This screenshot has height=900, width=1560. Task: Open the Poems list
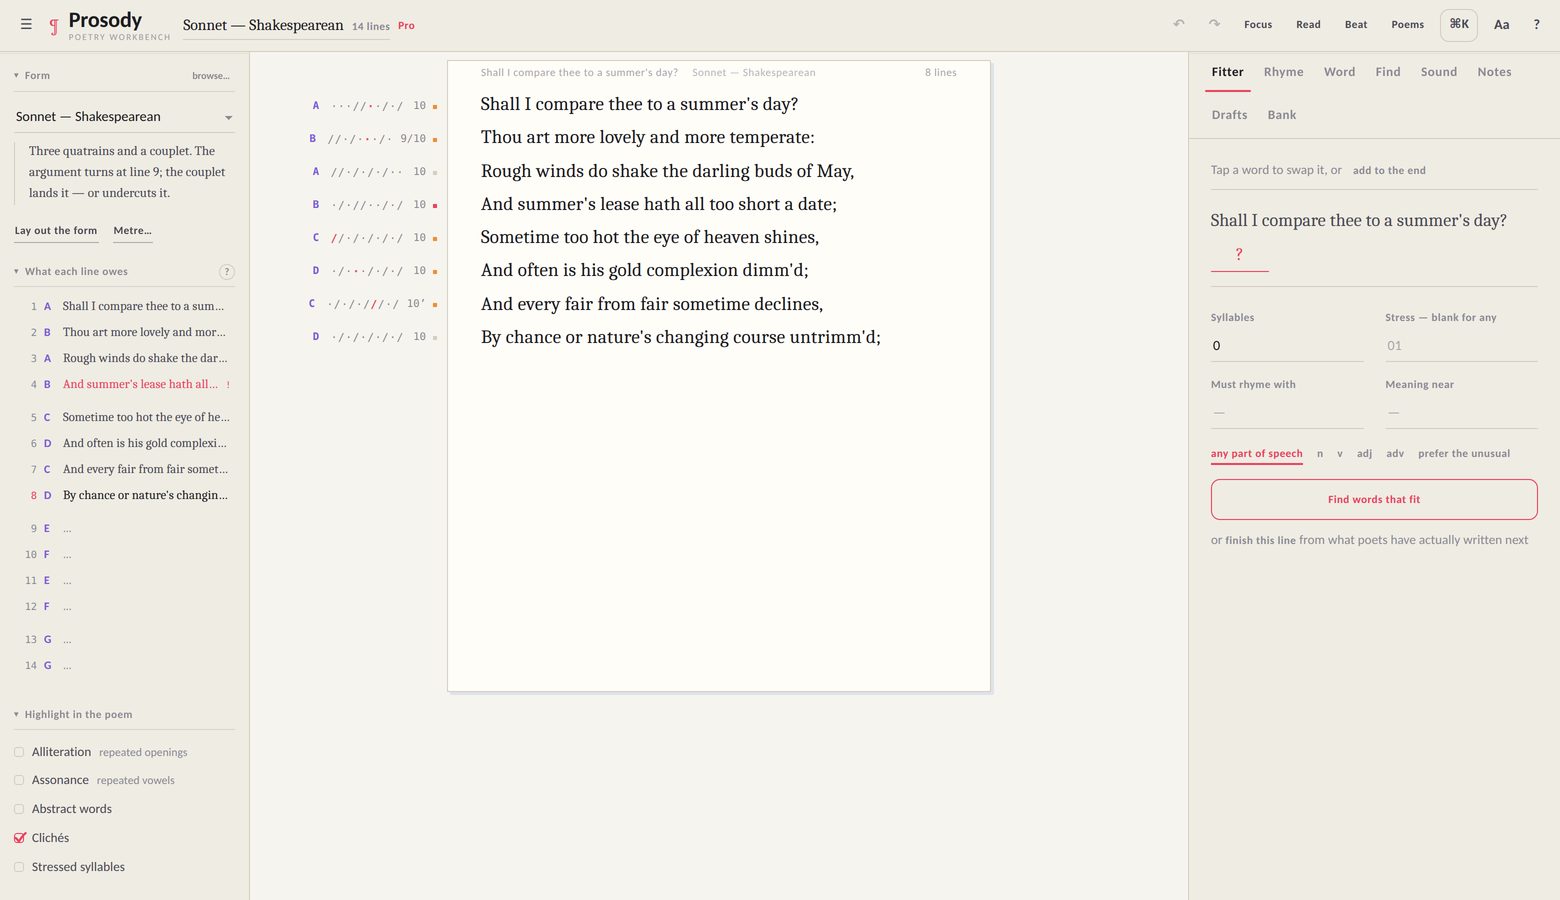pos(1407,25)
